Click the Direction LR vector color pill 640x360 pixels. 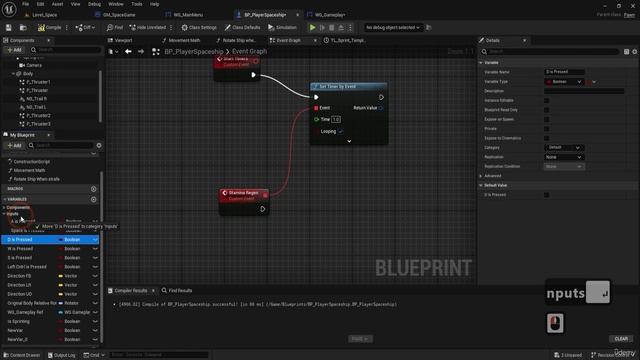60,285
